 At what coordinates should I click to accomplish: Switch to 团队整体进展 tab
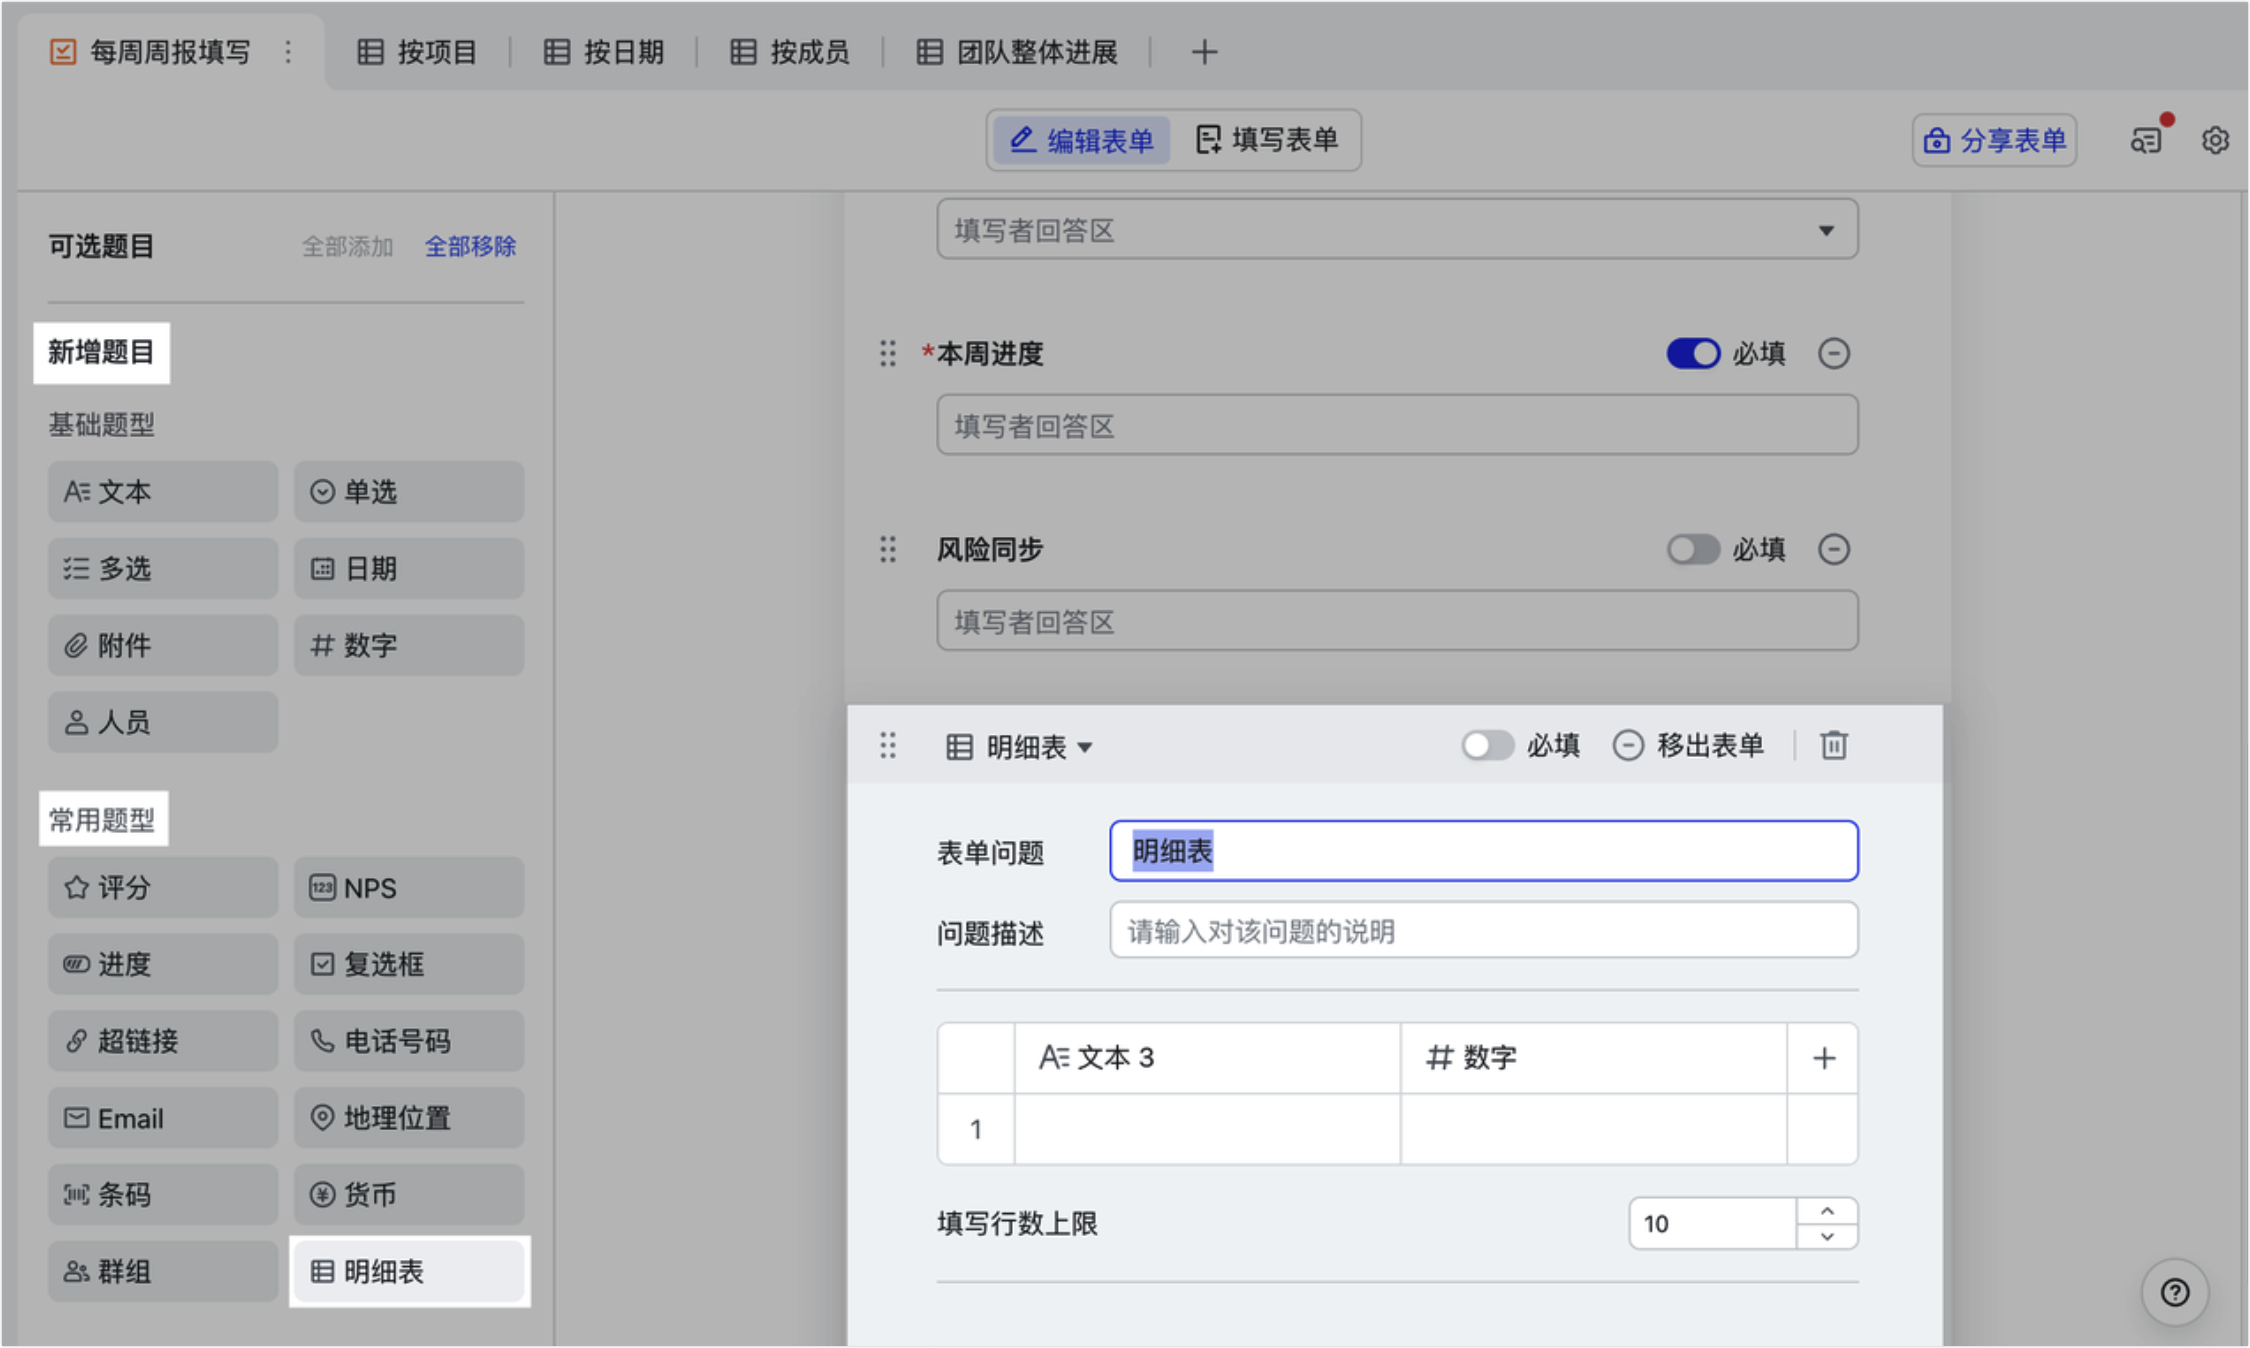click(1017, 52)
